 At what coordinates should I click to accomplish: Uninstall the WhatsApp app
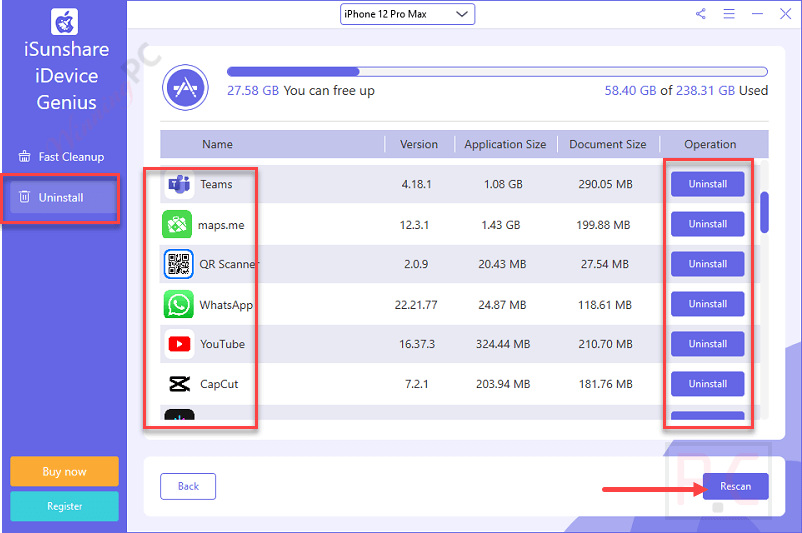point(707,303)
